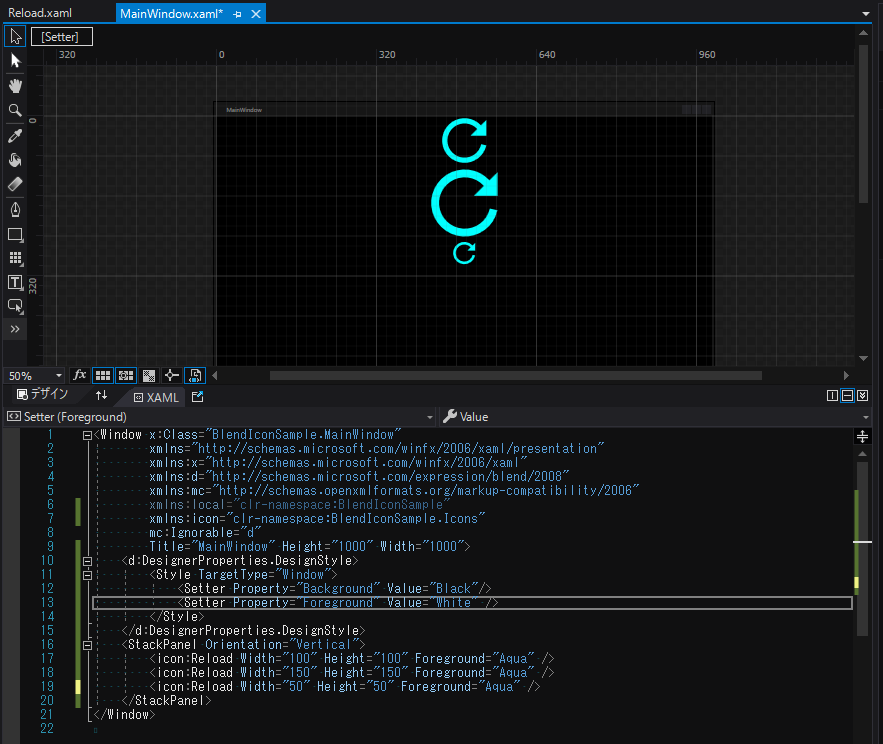Click the xmlns:icon namespace on line 7

(317, 518)
